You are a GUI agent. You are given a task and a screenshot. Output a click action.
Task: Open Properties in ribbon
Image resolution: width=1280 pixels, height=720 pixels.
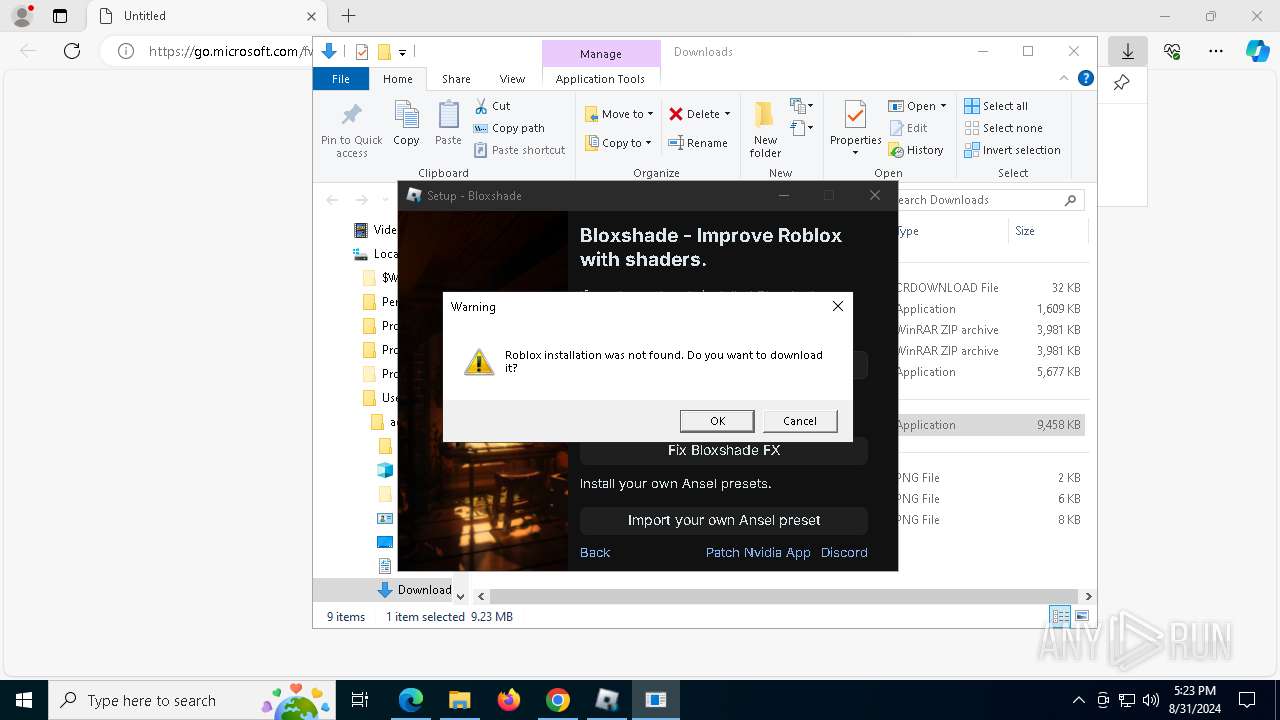(x=855, y=128)
